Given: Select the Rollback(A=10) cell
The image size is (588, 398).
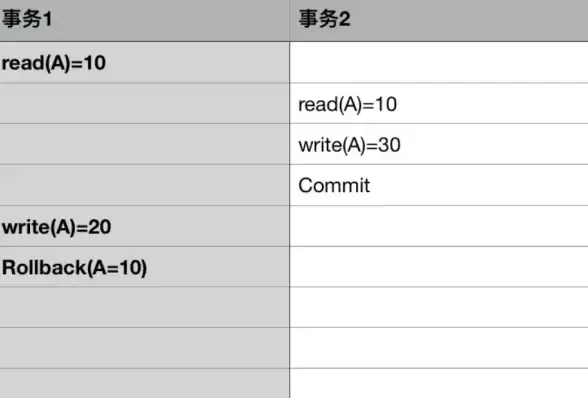Looking at the screenshot, I should 145,267.
